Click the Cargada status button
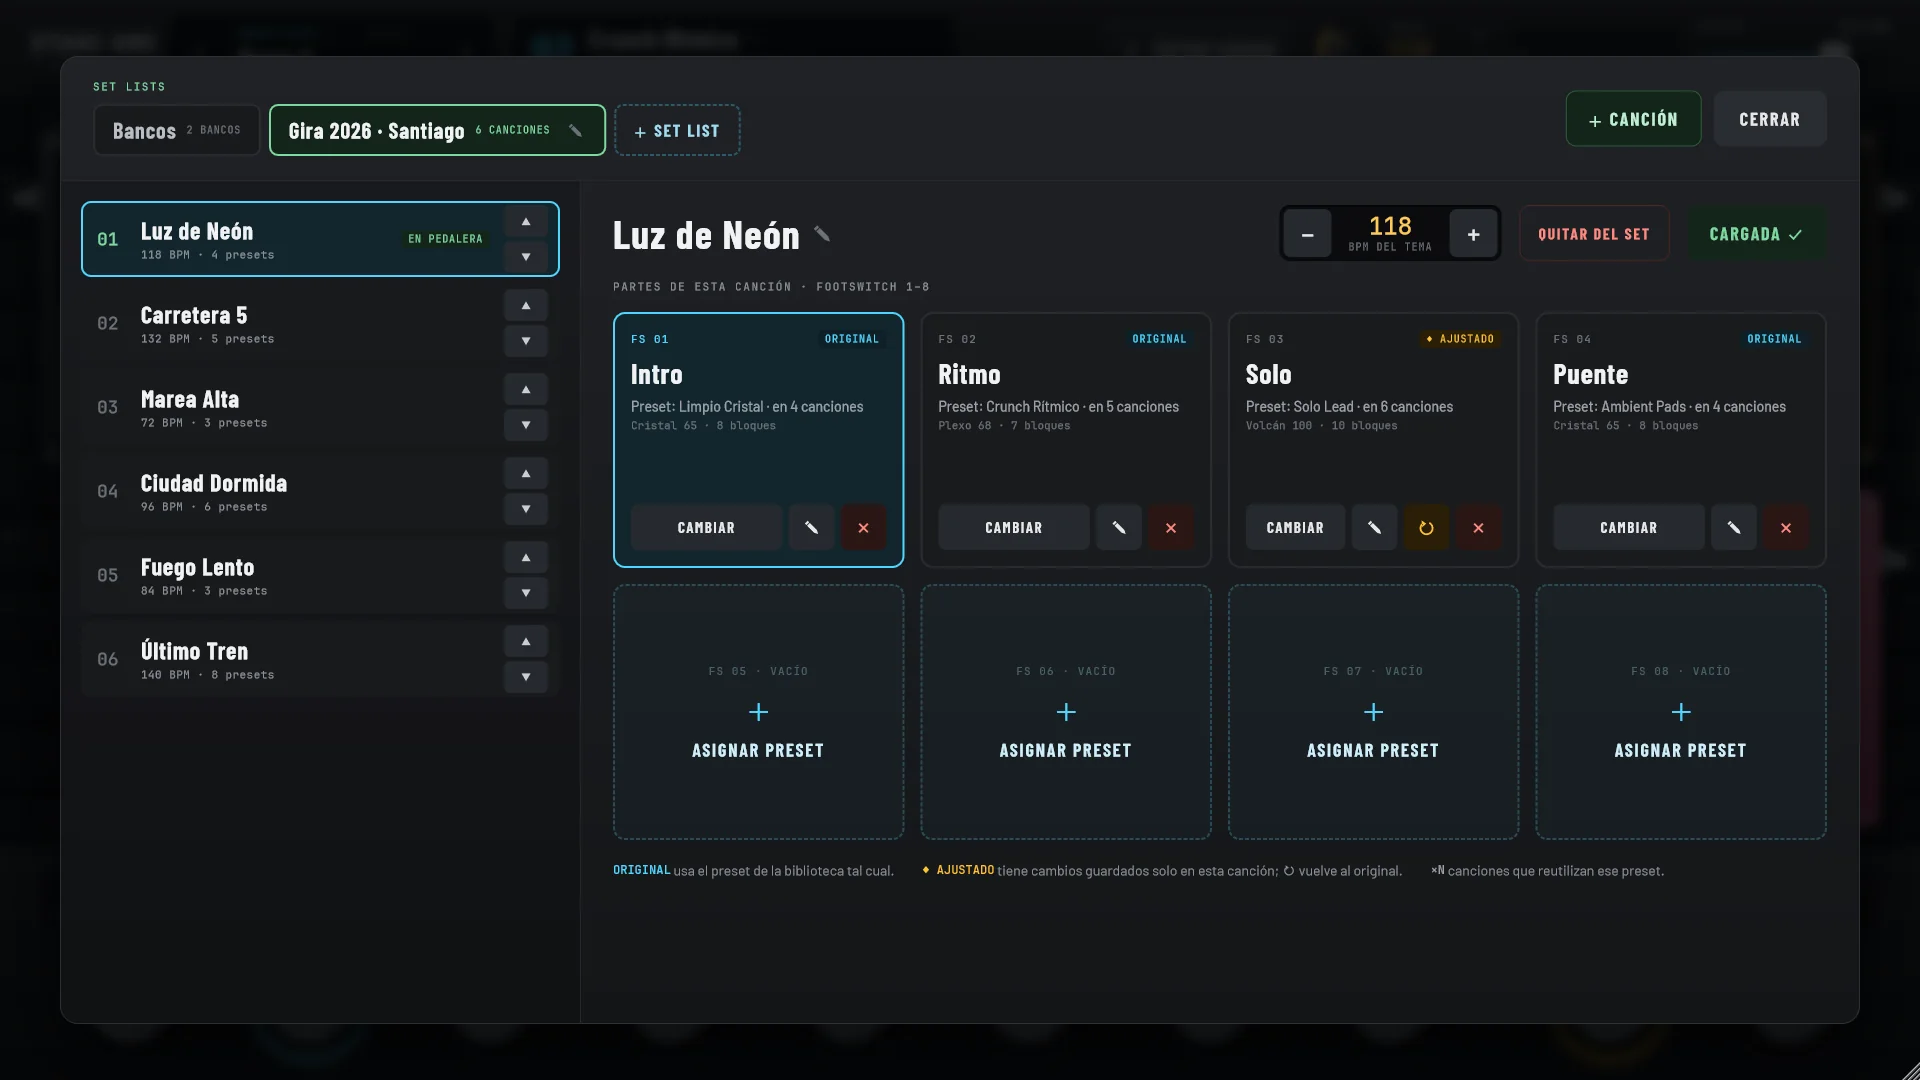Viewport: 1920px width, 1080px height. pyautogui.click(x=1756, y=234)
